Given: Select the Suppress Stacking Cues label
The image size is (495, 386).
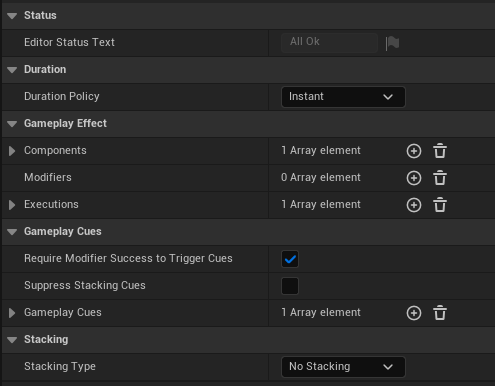Looking at the screenshot, I should click(x=85, y=285).
